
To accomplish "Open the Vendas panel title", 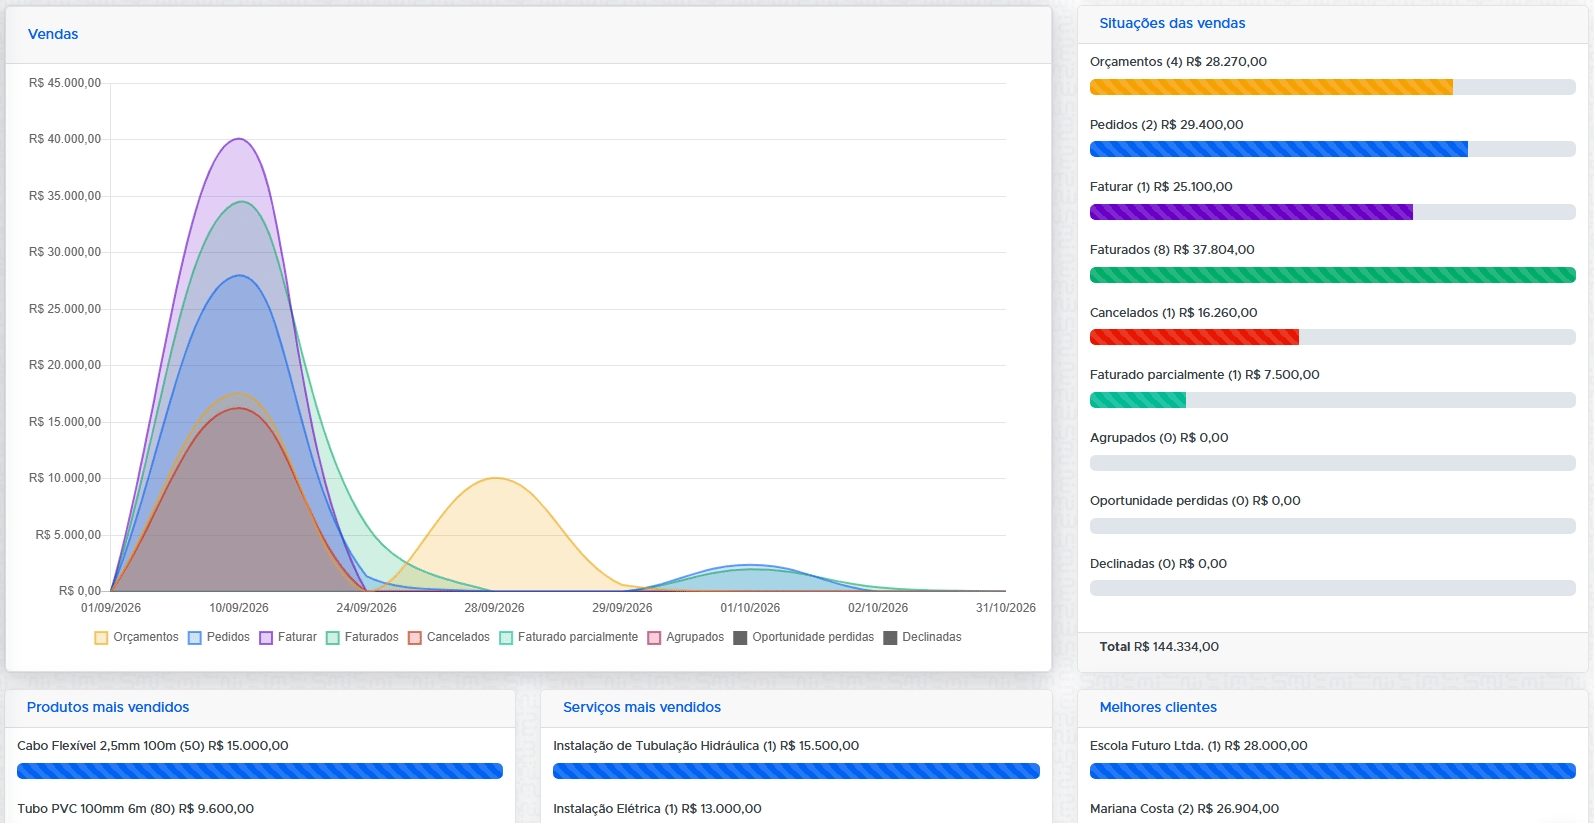I will pos(53,34).
